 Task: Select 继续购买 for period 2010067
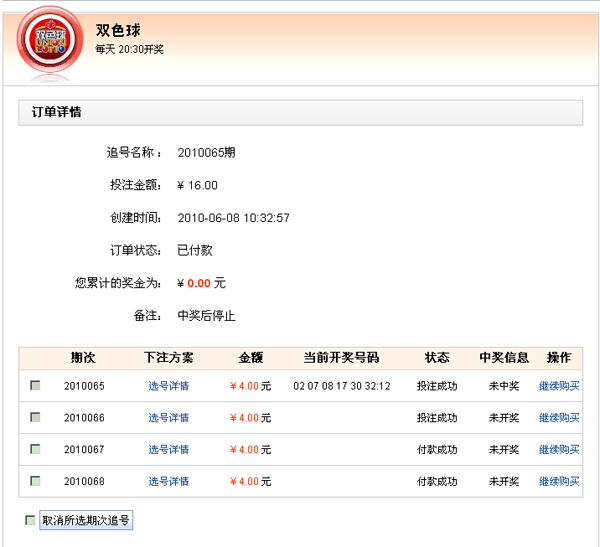(559, 450)
